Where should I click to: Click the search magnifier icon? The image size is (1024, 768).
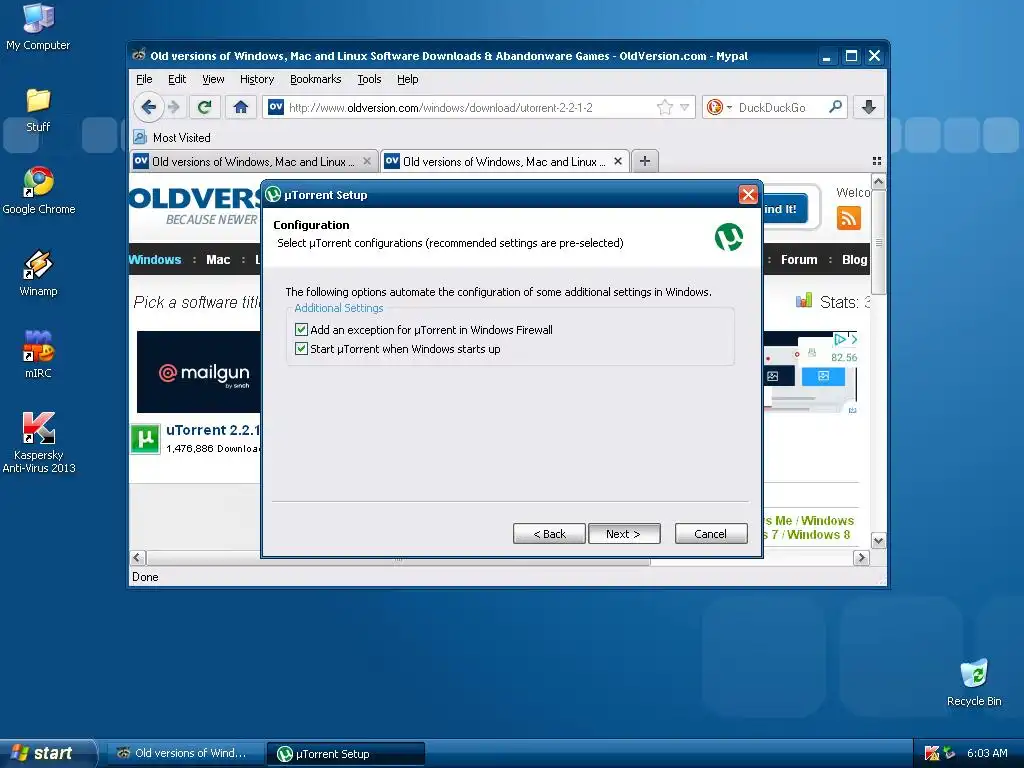pyautogui.click(x=835, y=106)
